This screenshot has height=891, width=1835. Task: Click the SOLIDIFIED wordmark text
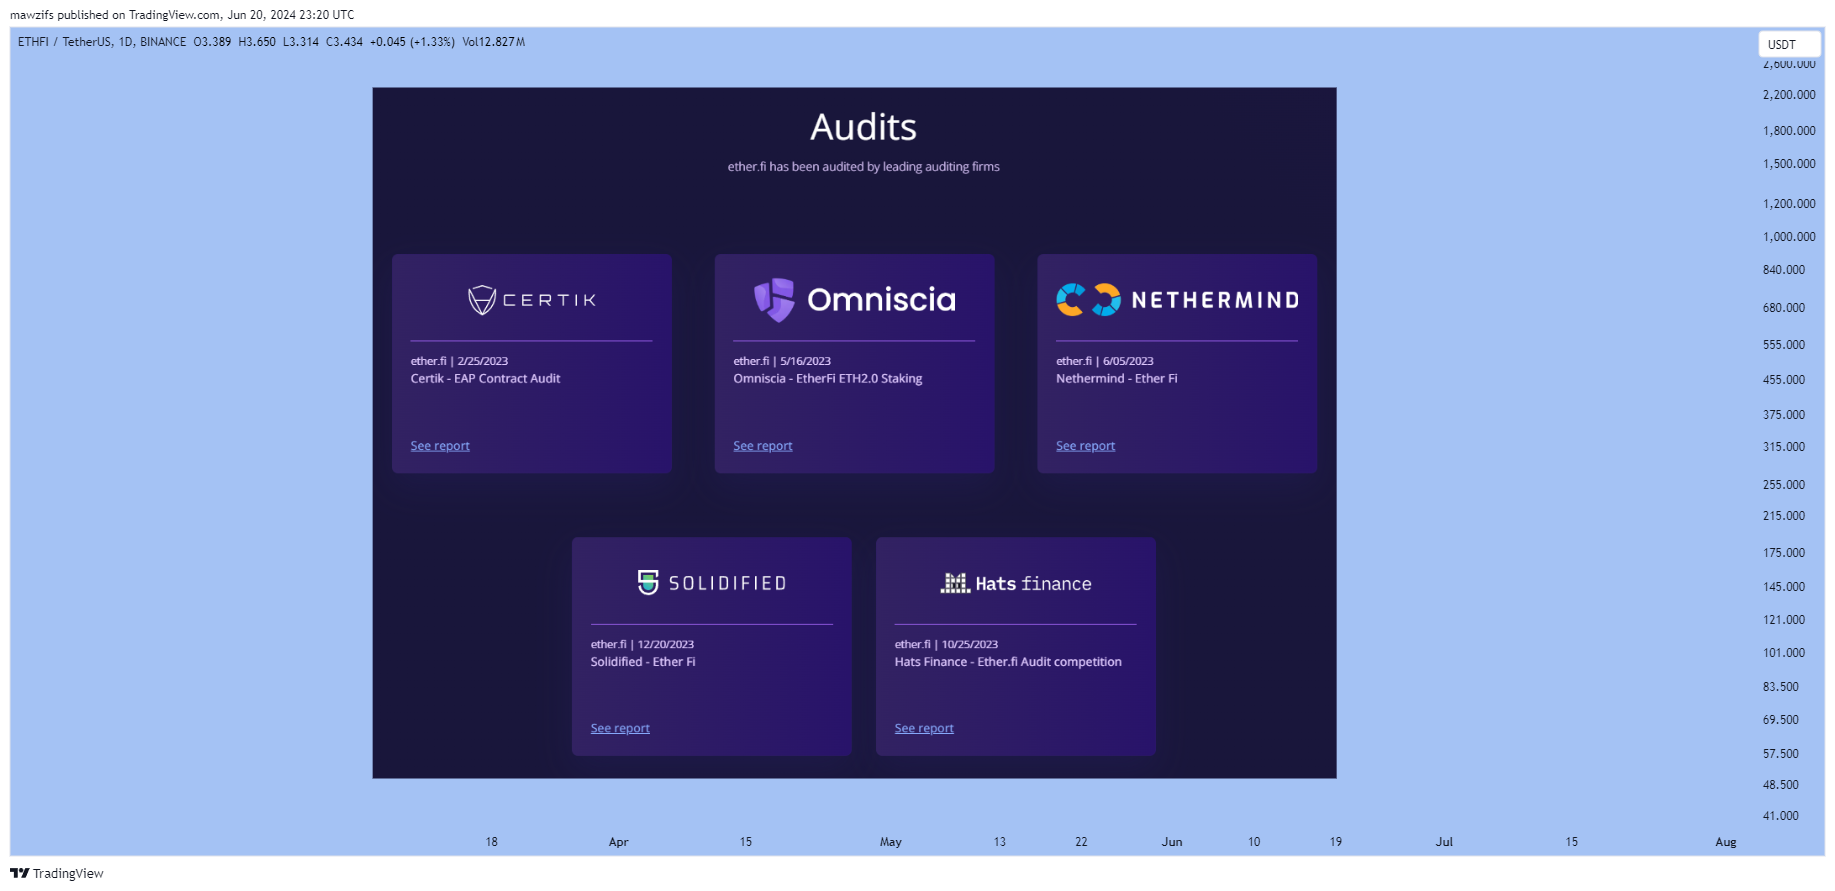pos(727,583)
